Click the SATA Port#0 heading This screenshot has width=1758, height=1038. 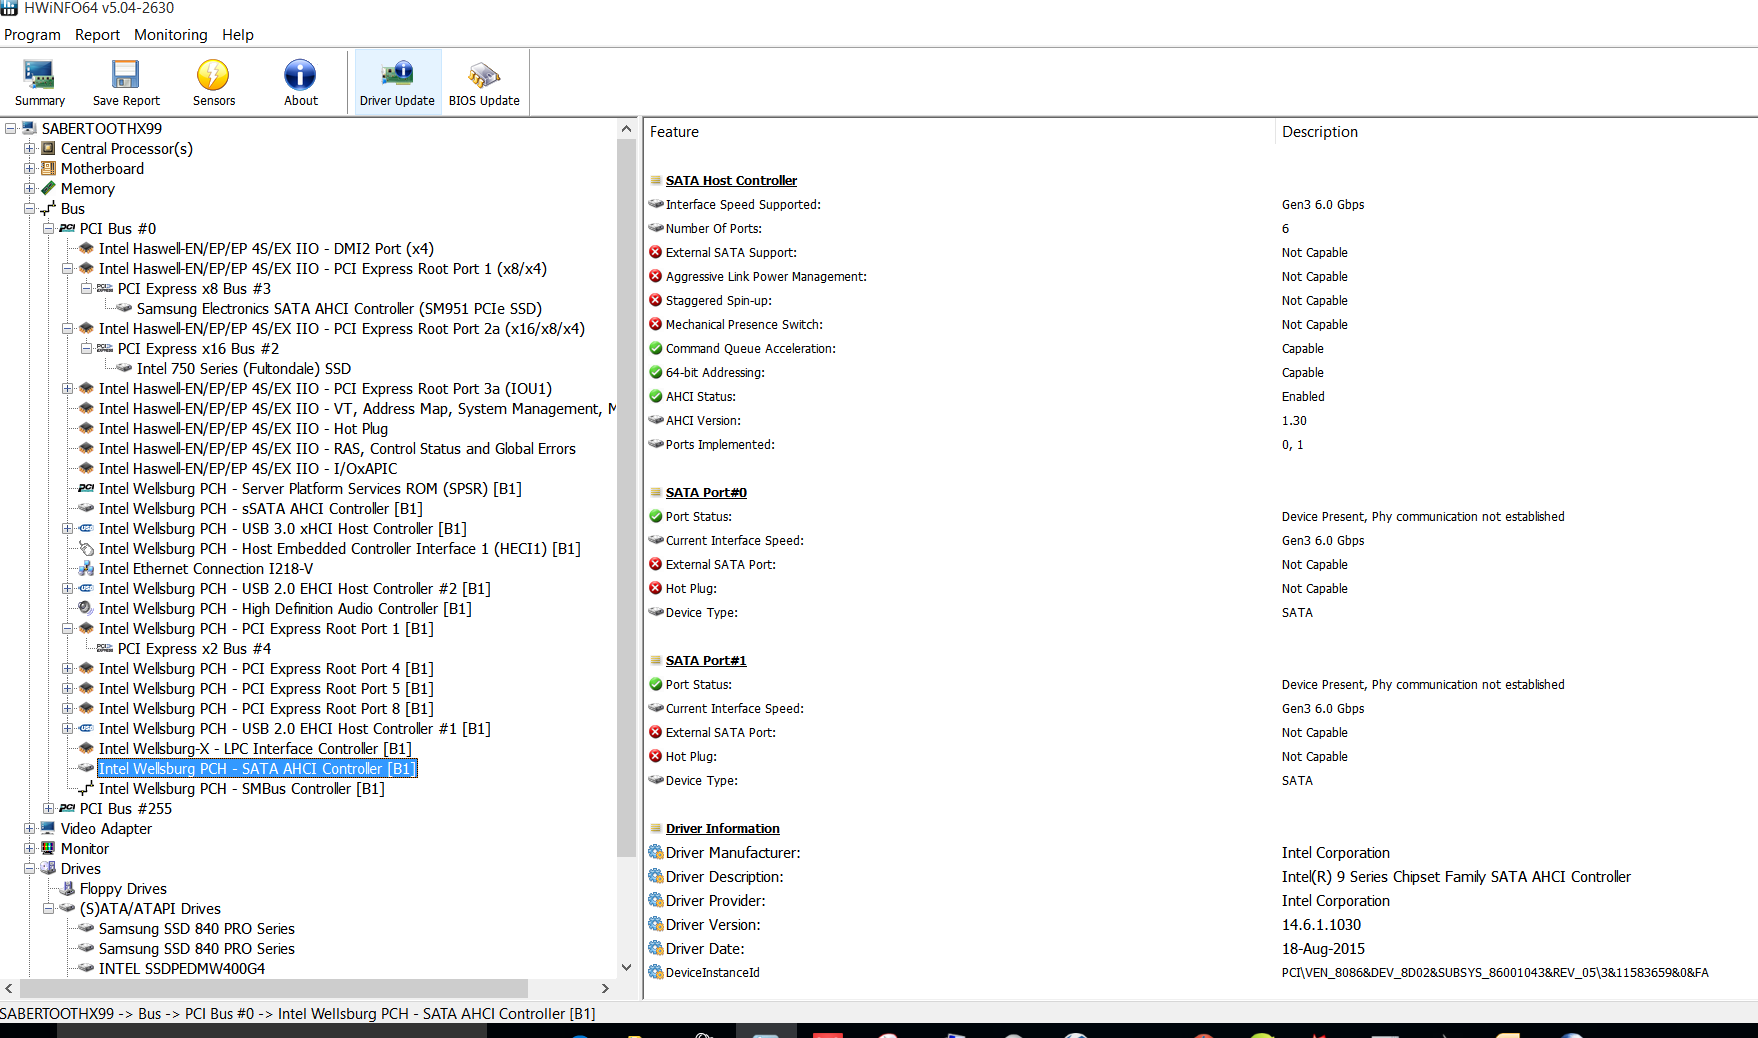point(706,492)
